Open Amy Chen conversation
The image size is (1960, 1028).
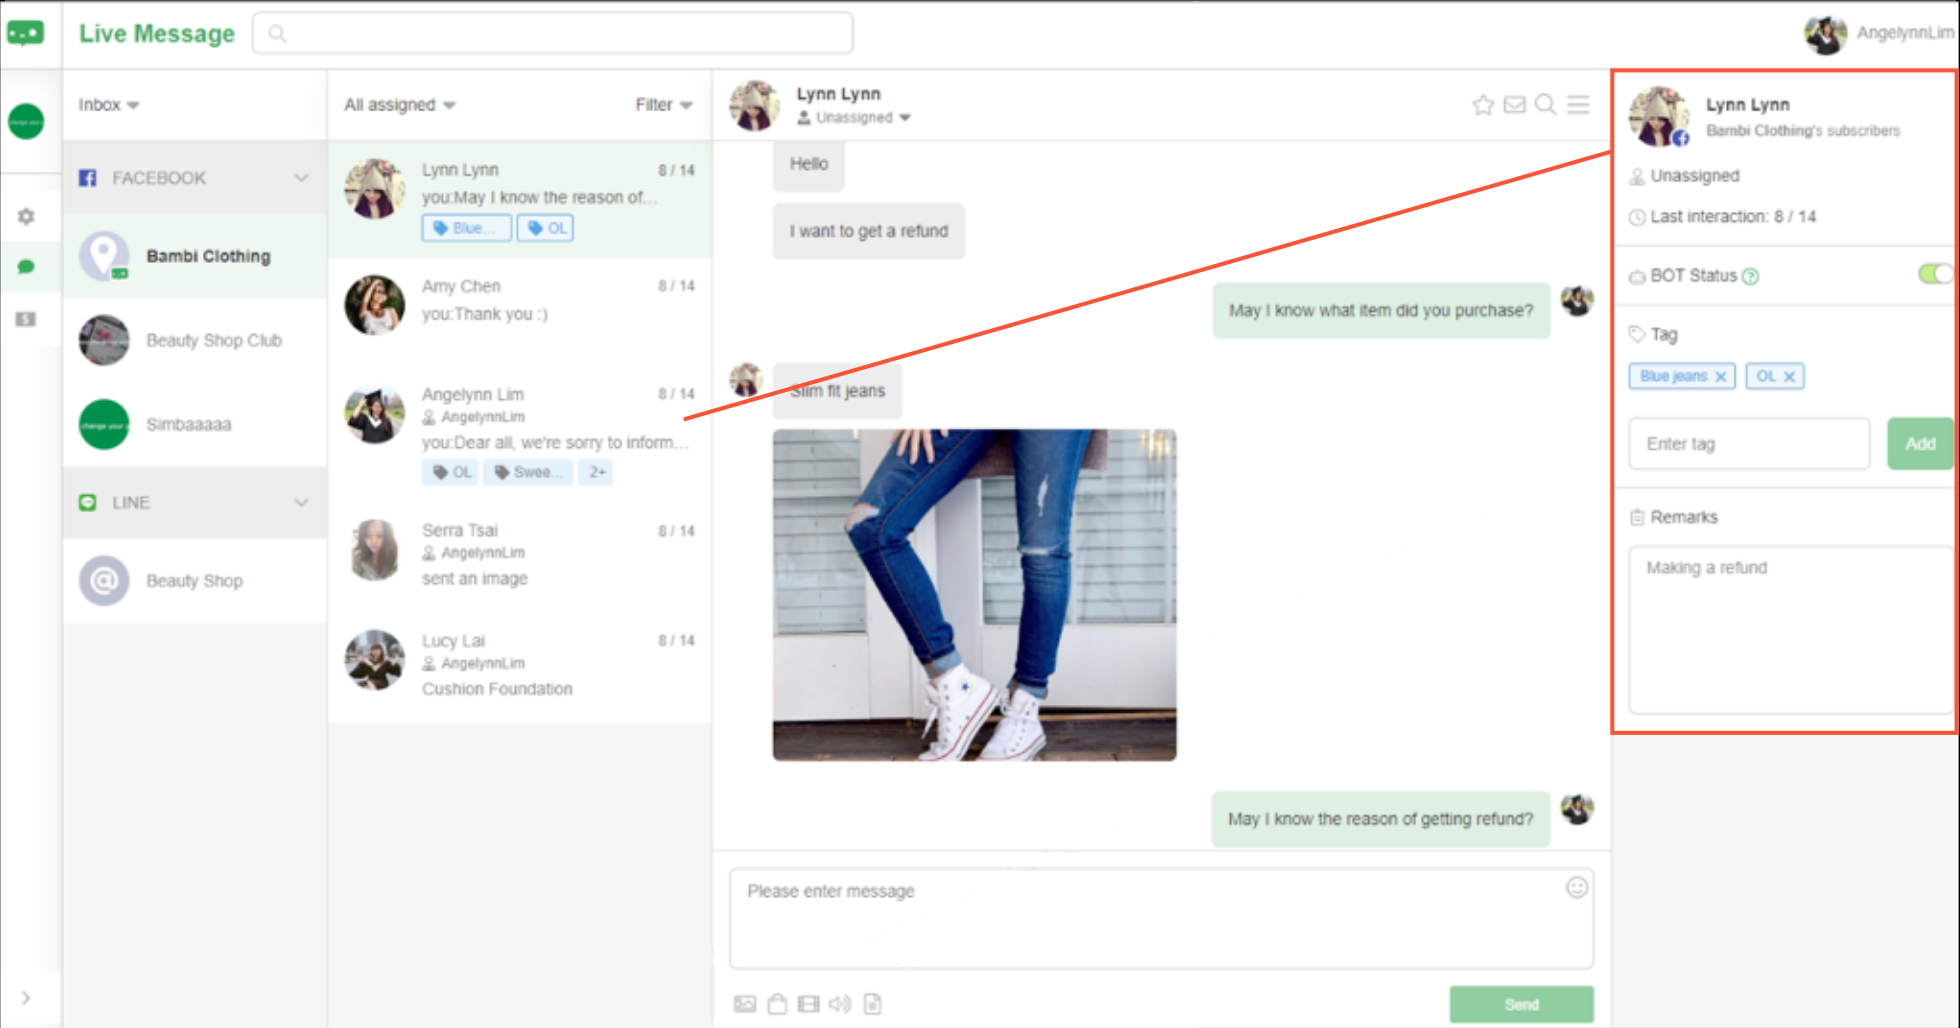coord(519,301)
